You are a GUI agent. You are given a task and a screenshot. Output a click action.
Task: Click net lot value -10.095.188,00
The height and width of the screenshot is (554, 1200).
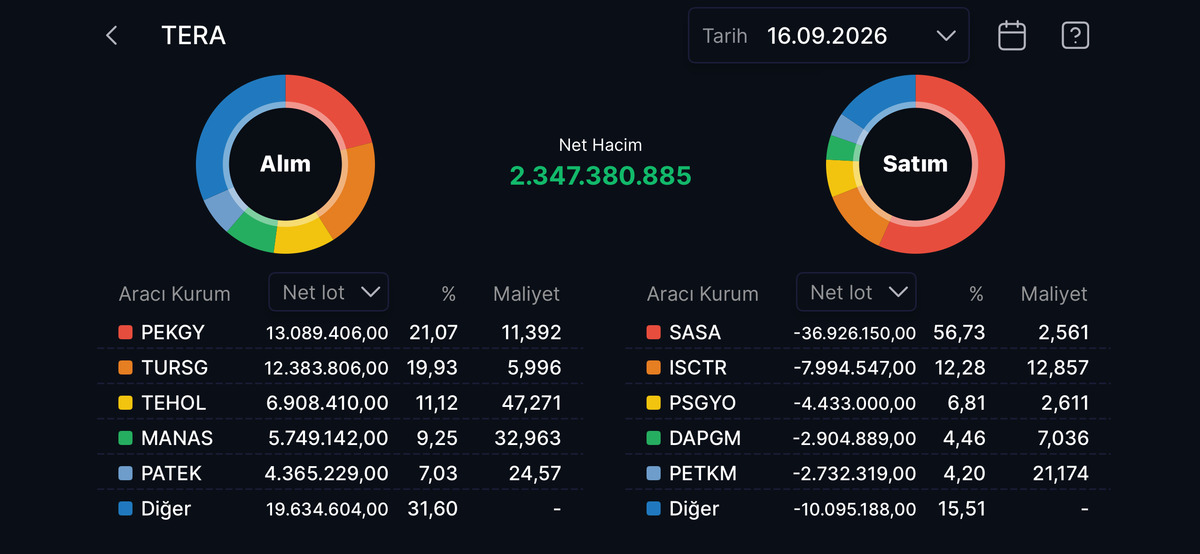coord(855,509)
